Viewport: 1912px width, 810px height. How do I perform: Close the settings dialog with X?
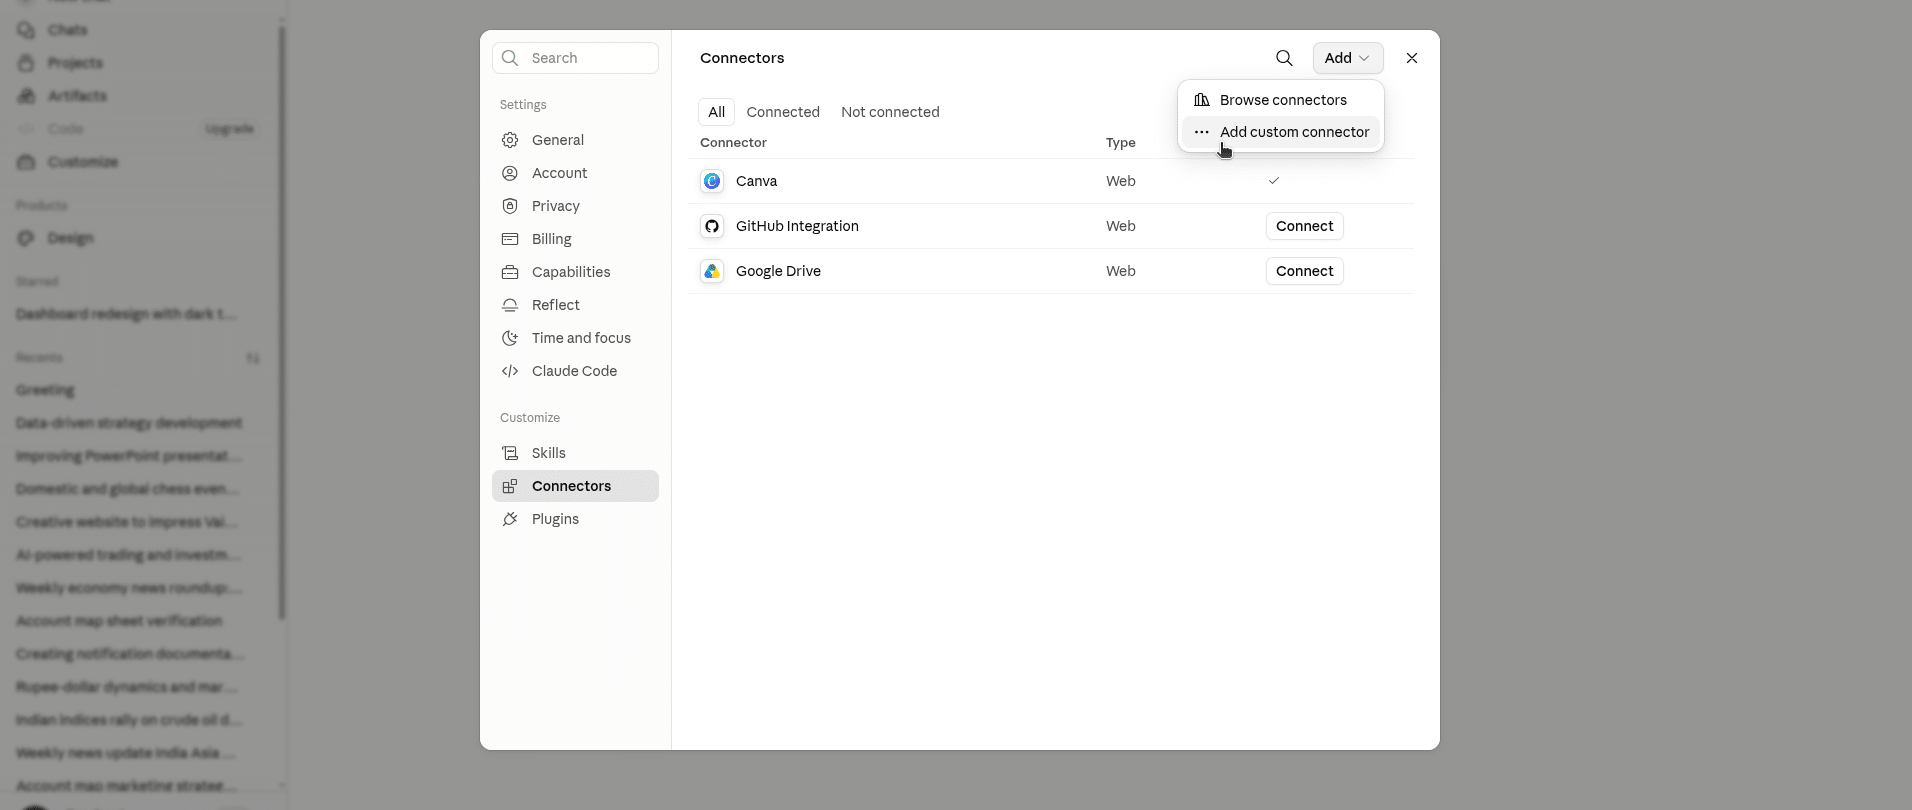coord(1412,58)
